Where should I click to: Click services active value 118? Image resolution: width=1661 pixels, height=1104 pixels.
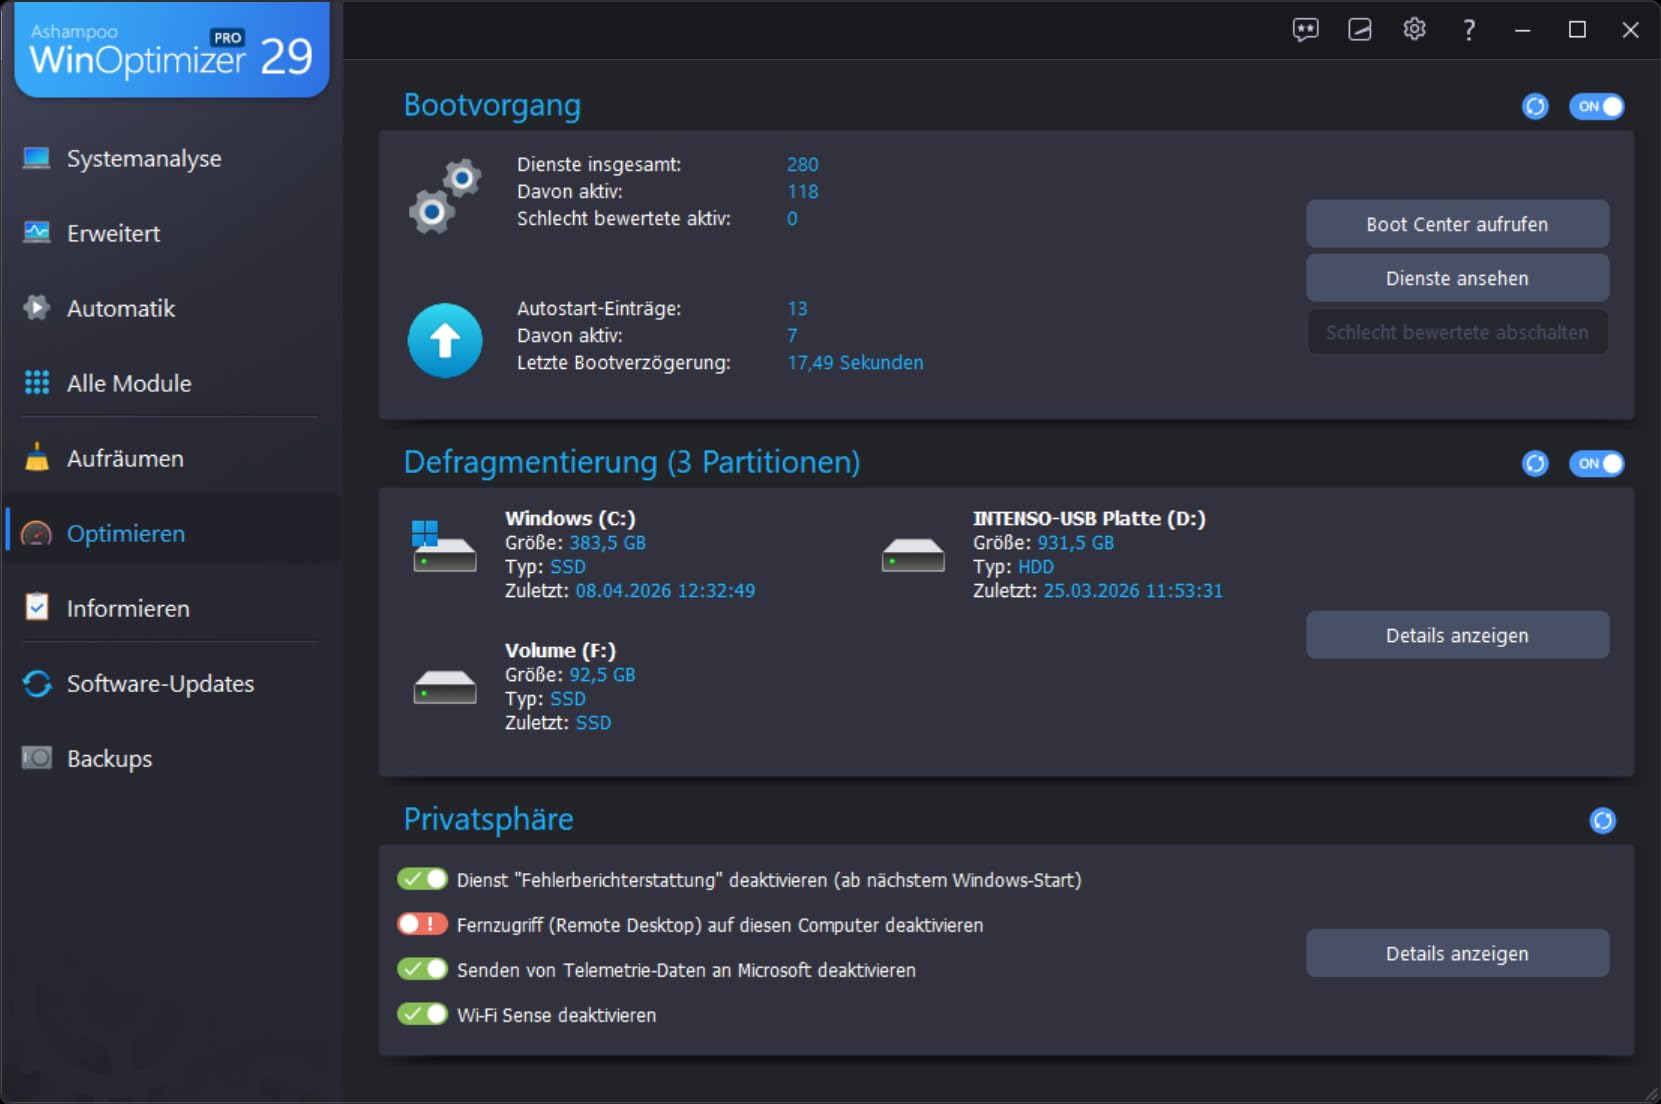[x=802, y=191]
